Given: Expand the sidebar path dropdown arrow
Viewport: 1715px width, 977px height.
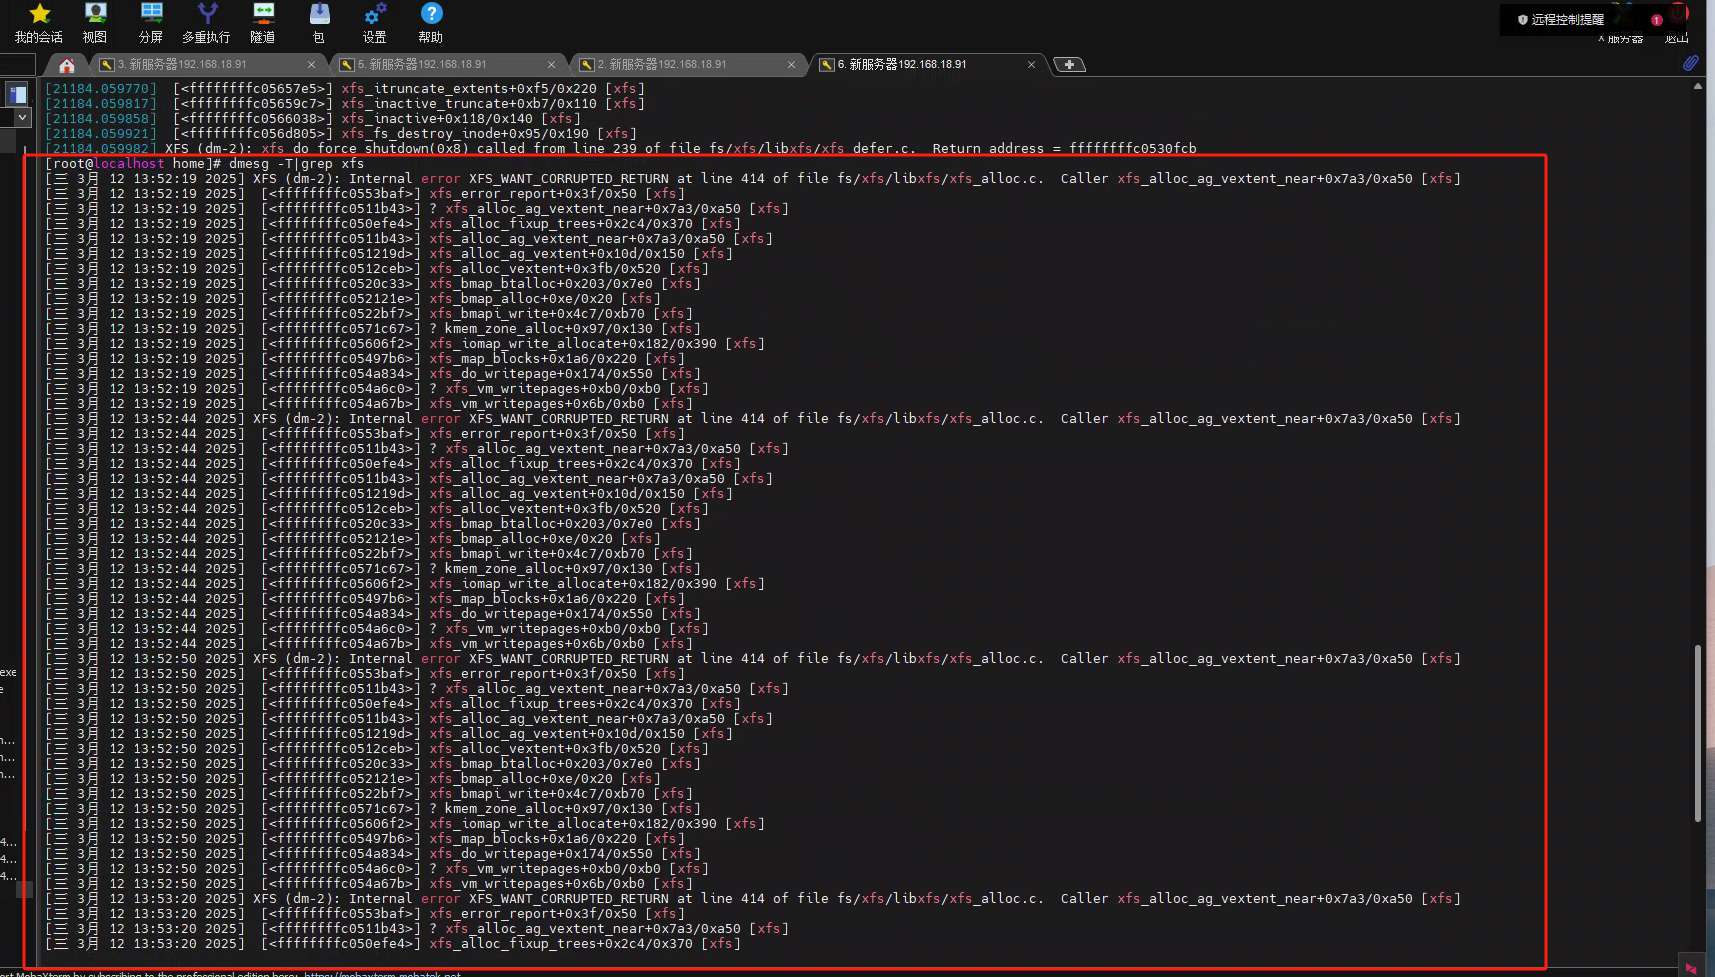Looking at the screenshot, I should 22,117.
